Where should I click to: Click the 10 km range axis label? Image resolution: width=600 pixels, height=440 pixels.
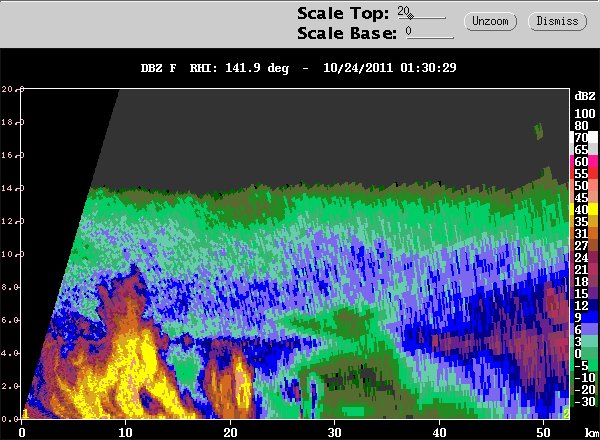126,433
